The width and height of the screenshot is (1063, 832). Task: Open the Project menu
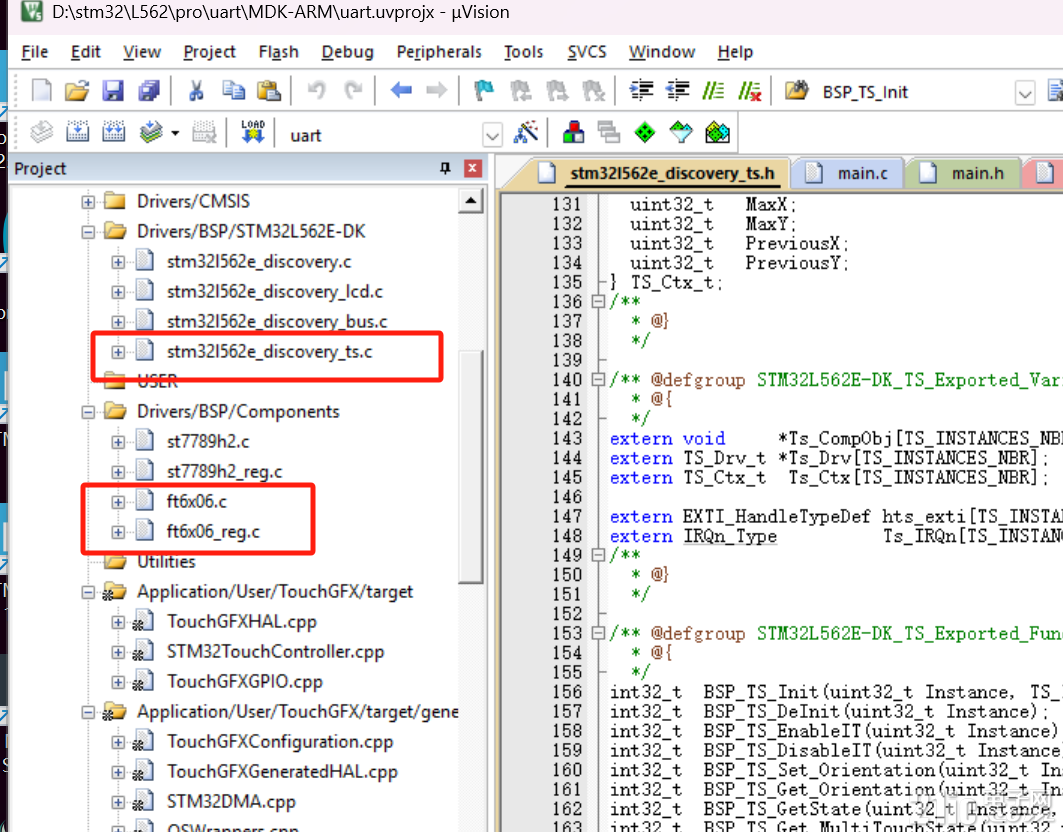(x=209, y=52)
